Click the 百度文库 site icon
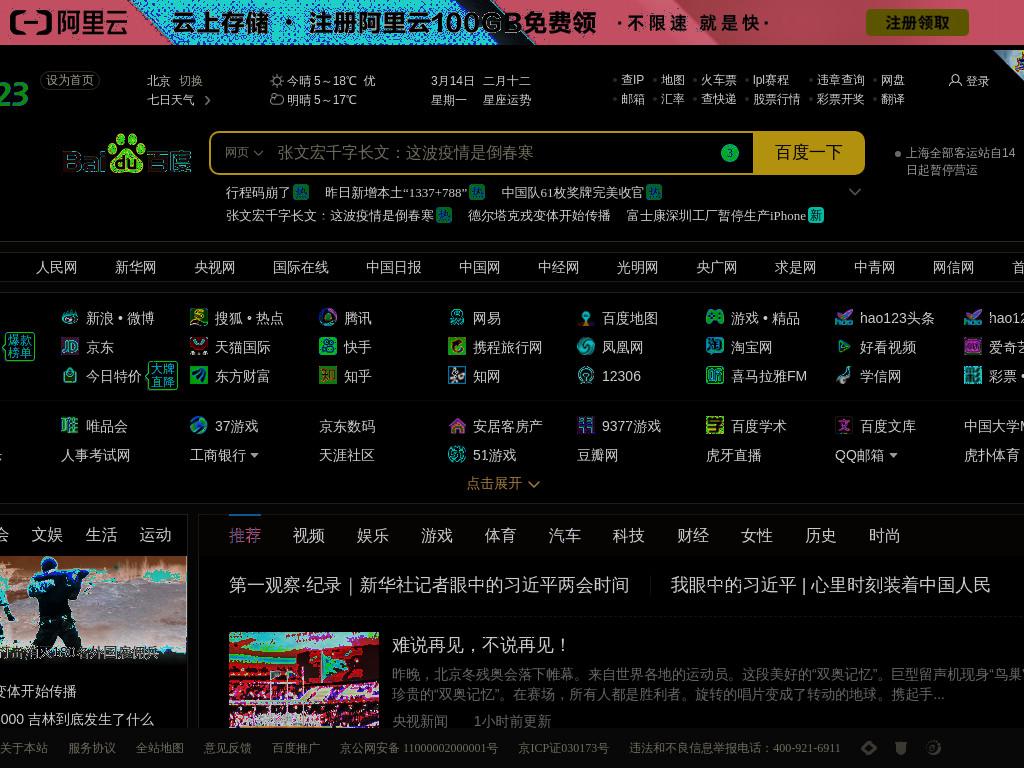 844,426
